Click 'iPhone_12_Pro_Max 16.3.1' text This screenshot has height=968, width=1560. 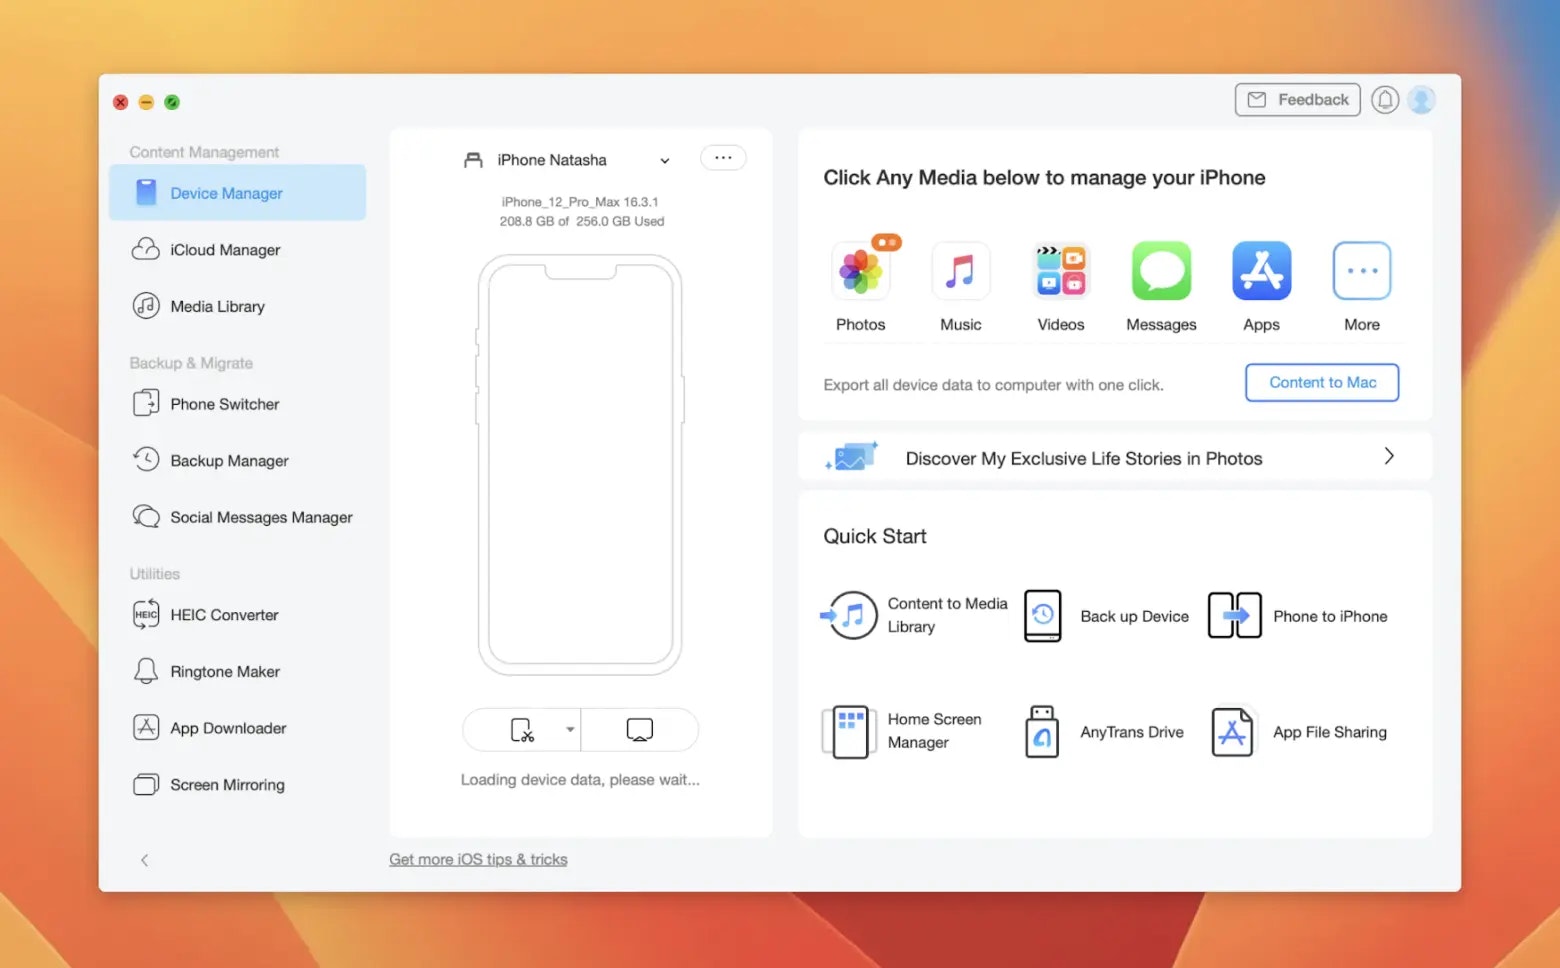[x=580, y=202]
